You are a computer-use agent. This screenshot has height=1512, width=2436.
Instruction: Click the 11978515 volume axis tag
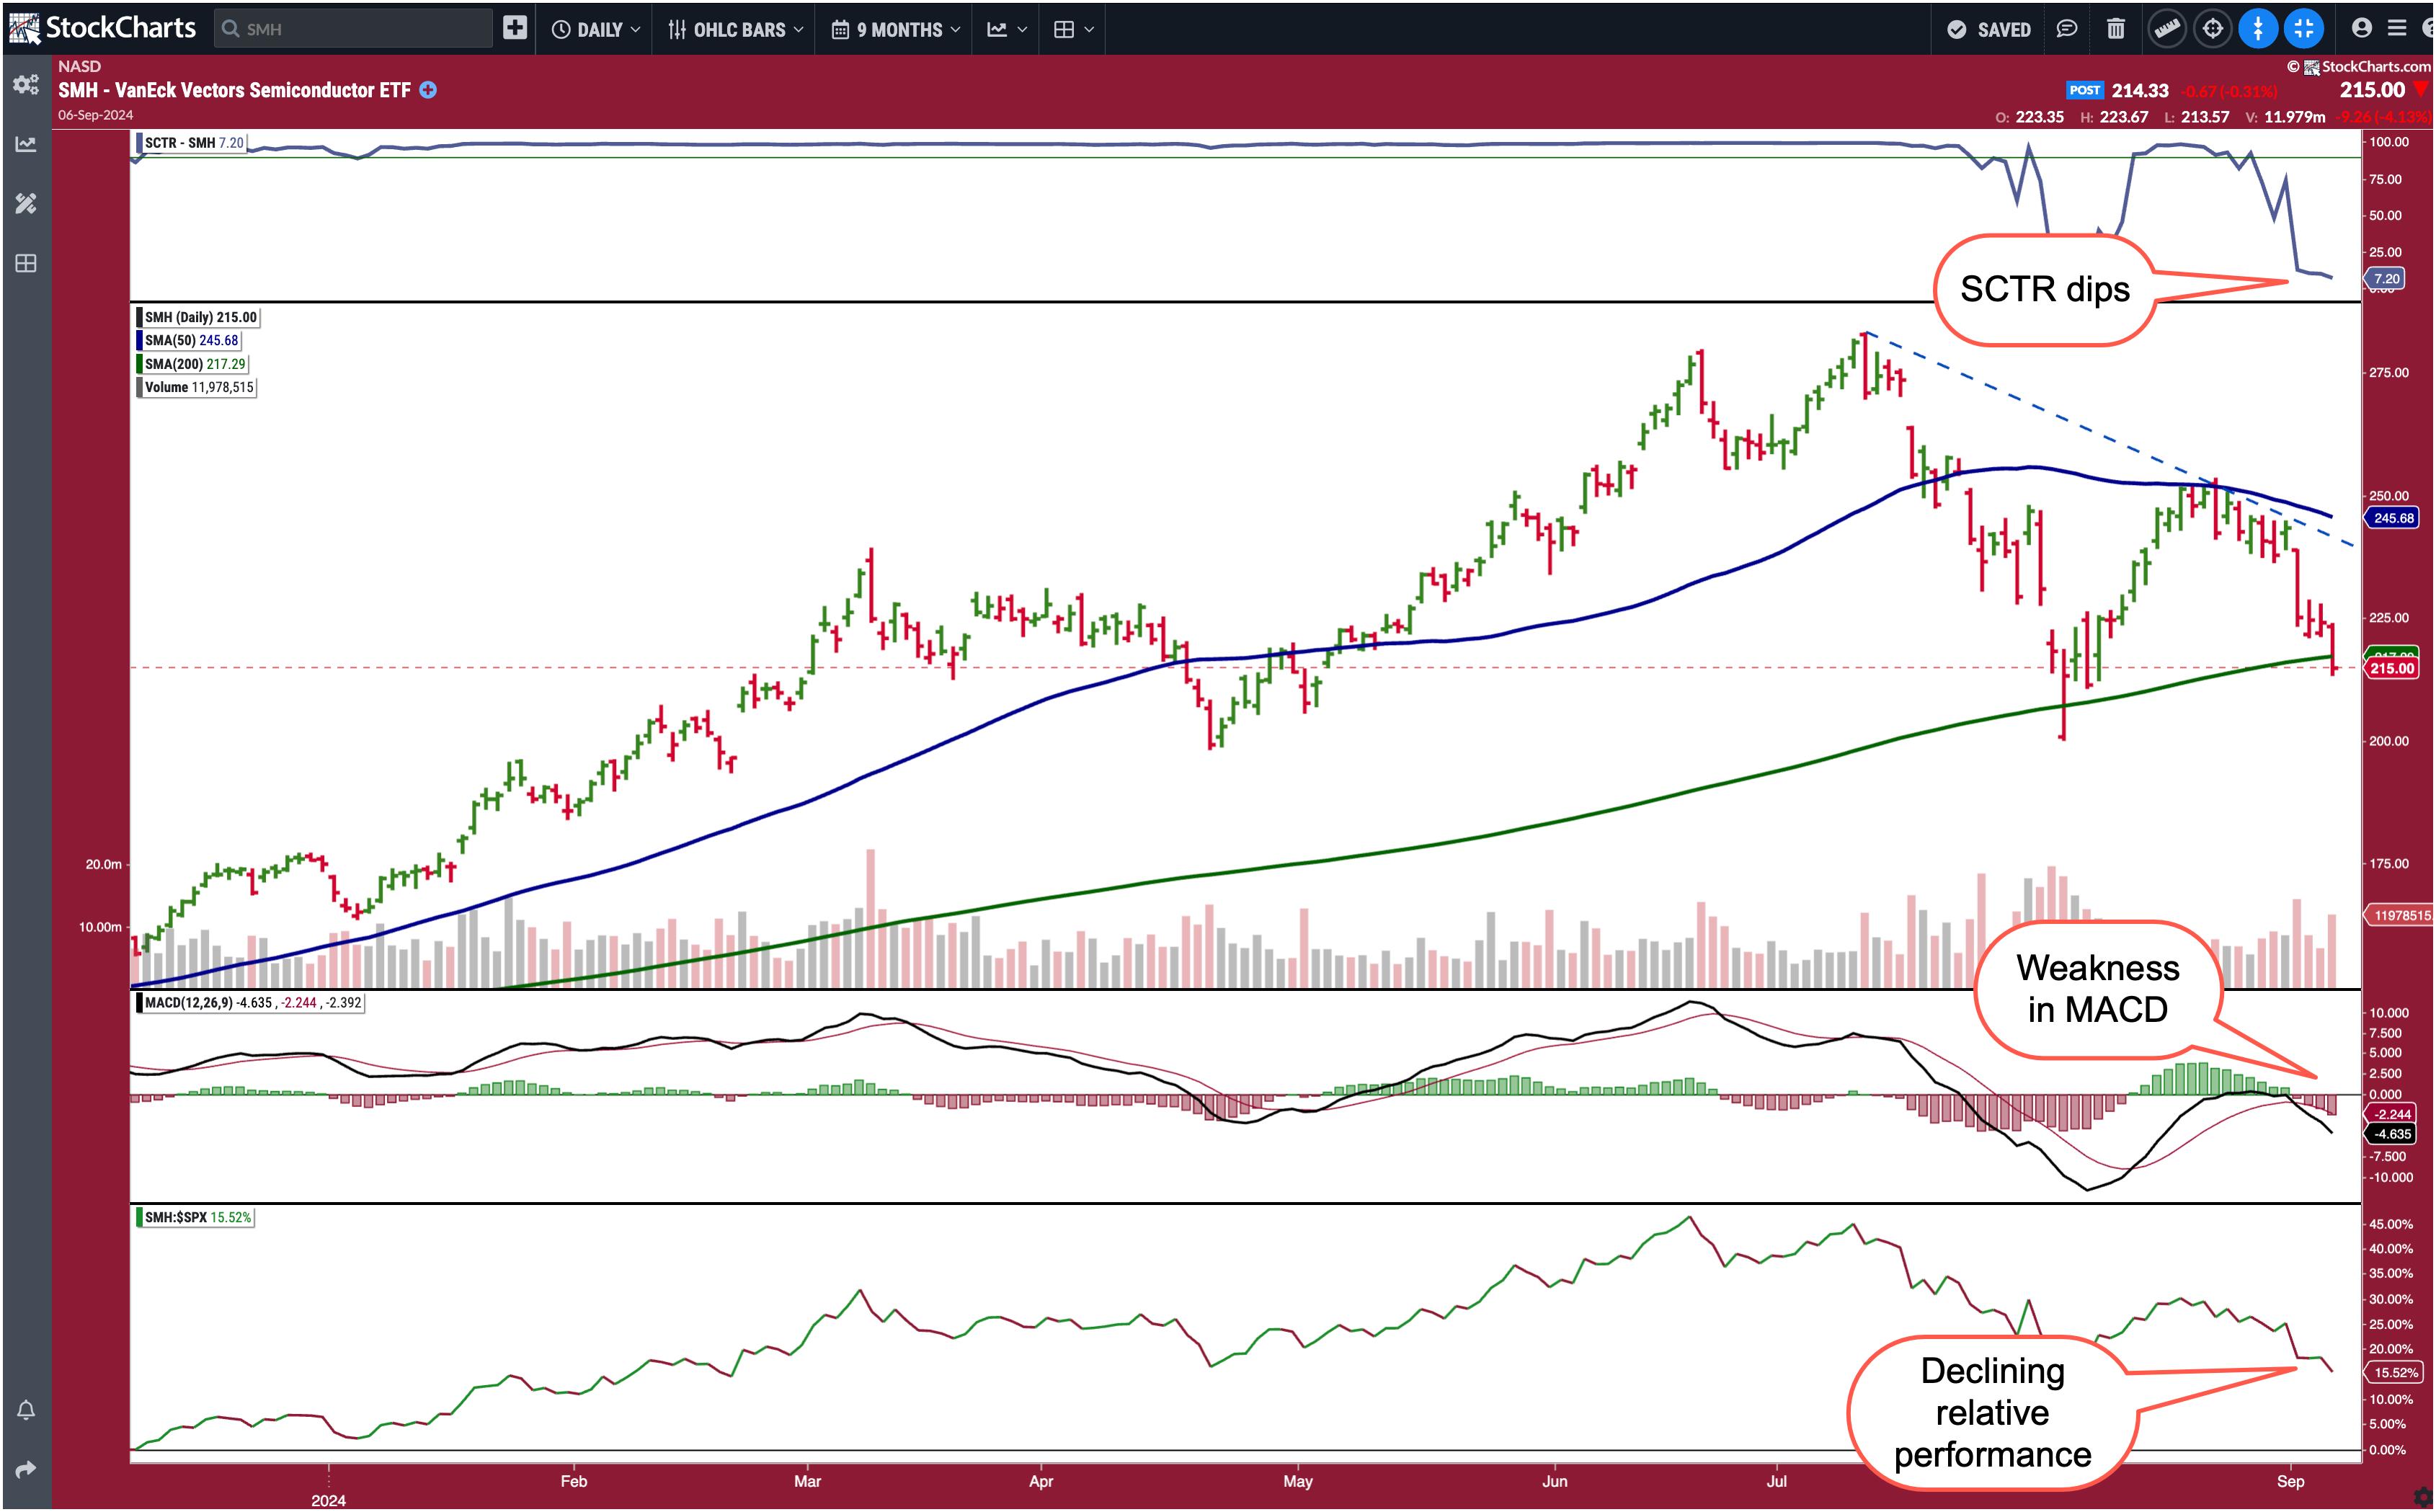(2400, 915)
